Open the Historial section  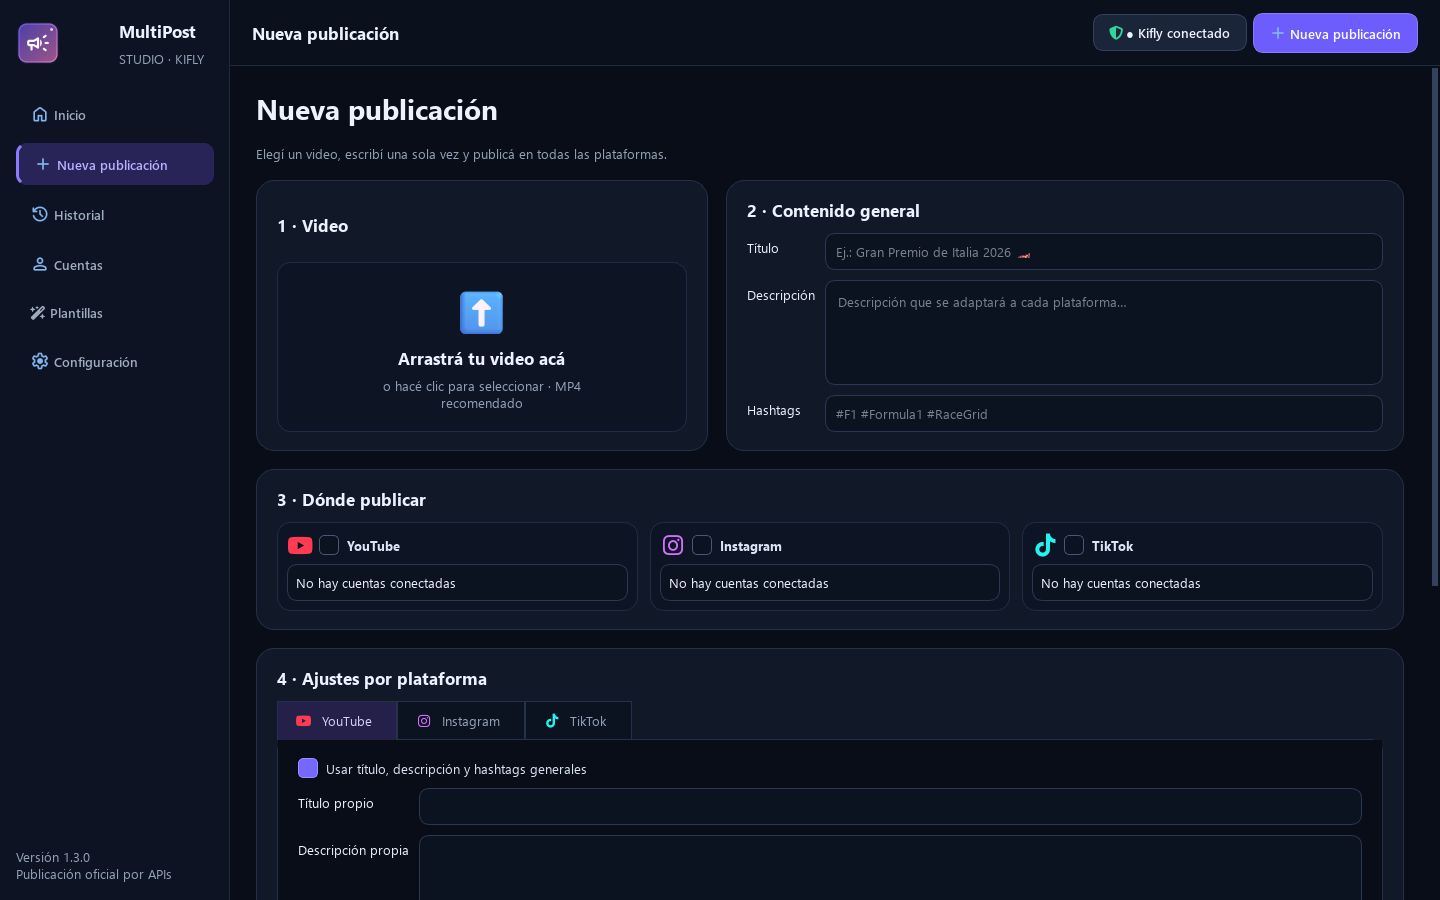[115, 215]
